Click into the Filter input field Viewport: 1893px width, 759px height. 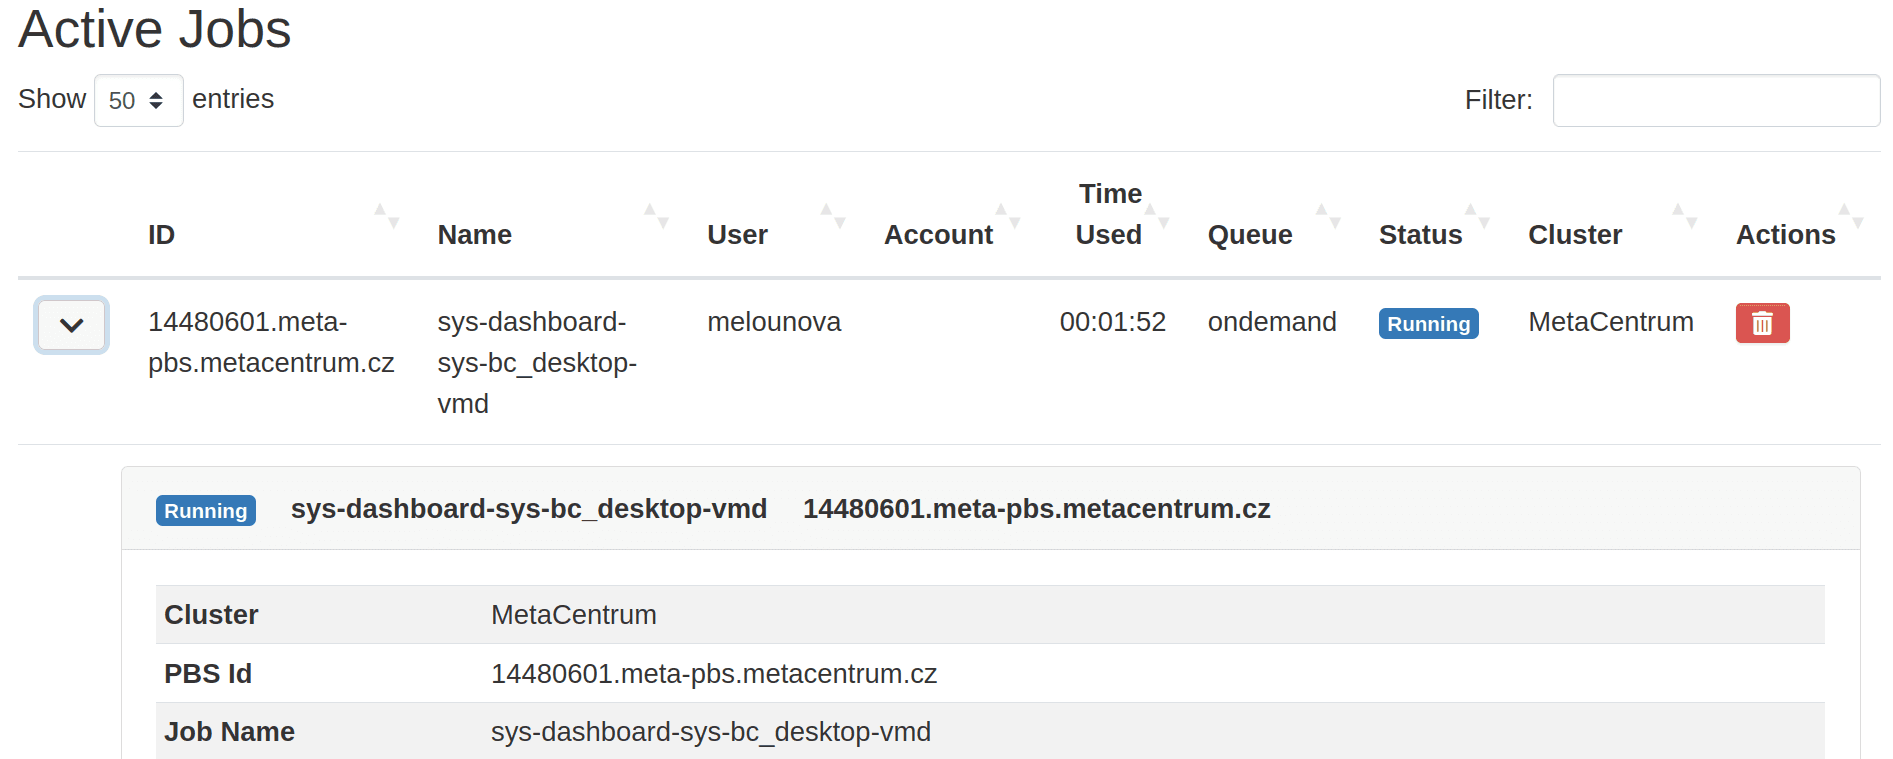(1715, 101)
